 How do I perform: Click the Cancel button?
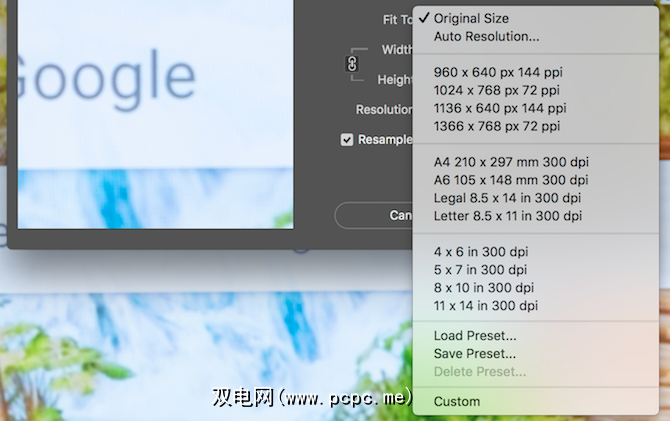point(374,215)
